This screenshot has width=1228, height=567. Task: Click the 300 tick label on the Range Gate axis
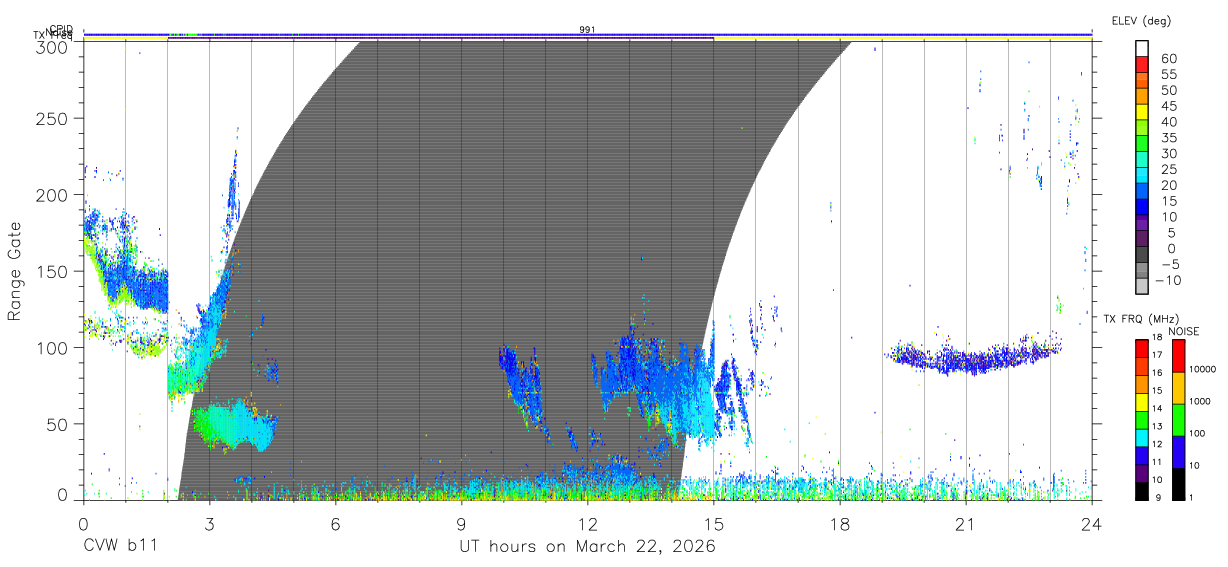click(52, 46)
